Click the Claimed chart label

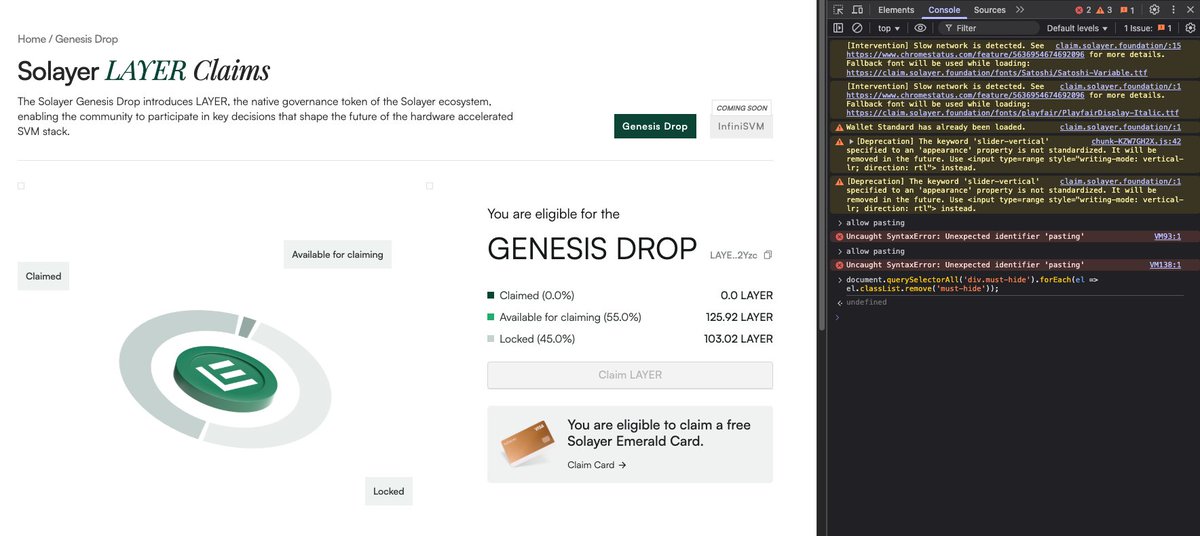[43, 276]
